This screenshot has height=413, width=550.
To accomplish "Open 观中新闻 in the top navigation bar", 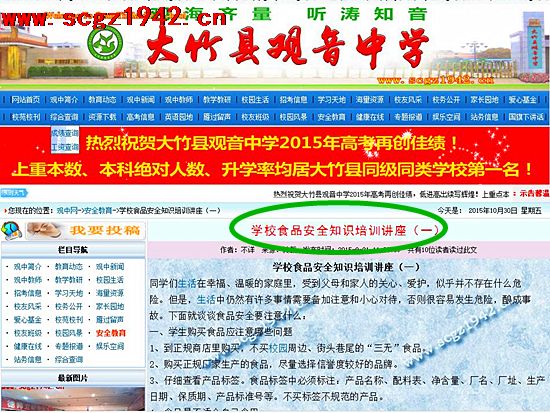I will 141,100.
